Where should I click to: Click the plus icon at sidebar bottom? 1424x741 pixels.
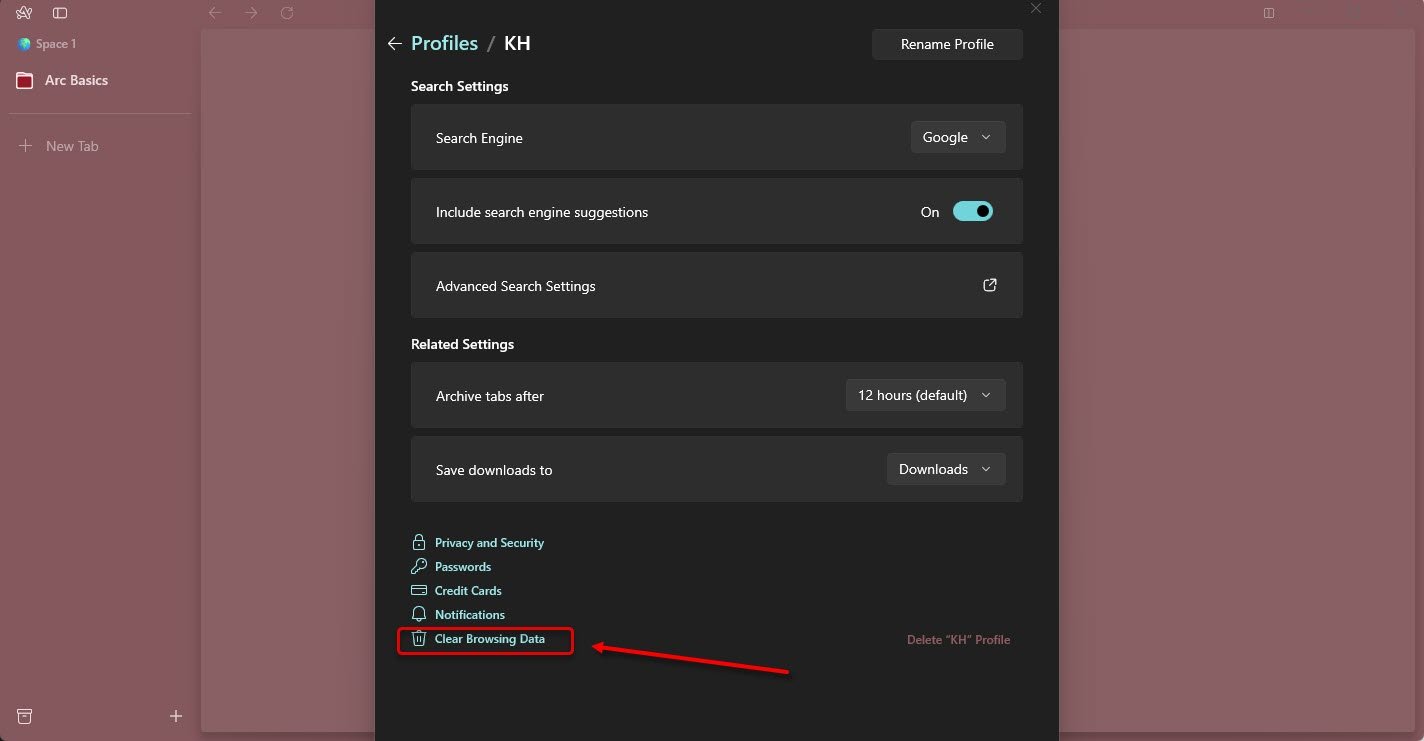176,716
